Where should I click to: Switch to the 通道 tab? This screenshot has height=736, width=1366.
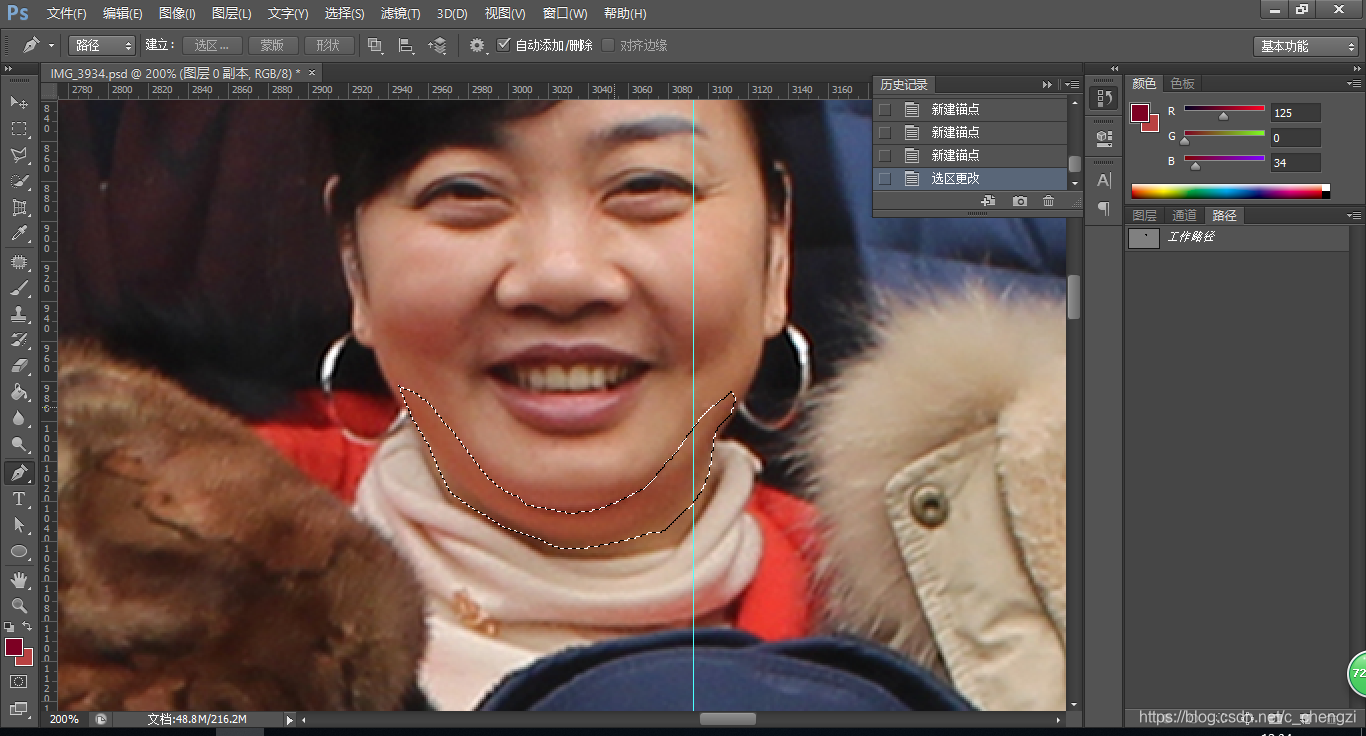pyautogui.click(x=1184, y=215)
